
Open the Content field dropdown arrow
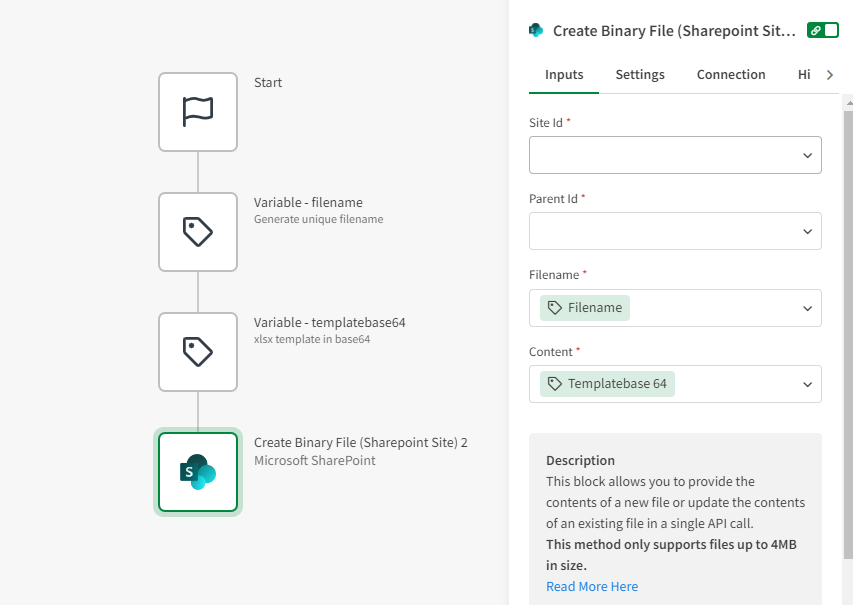coord(807,384)
